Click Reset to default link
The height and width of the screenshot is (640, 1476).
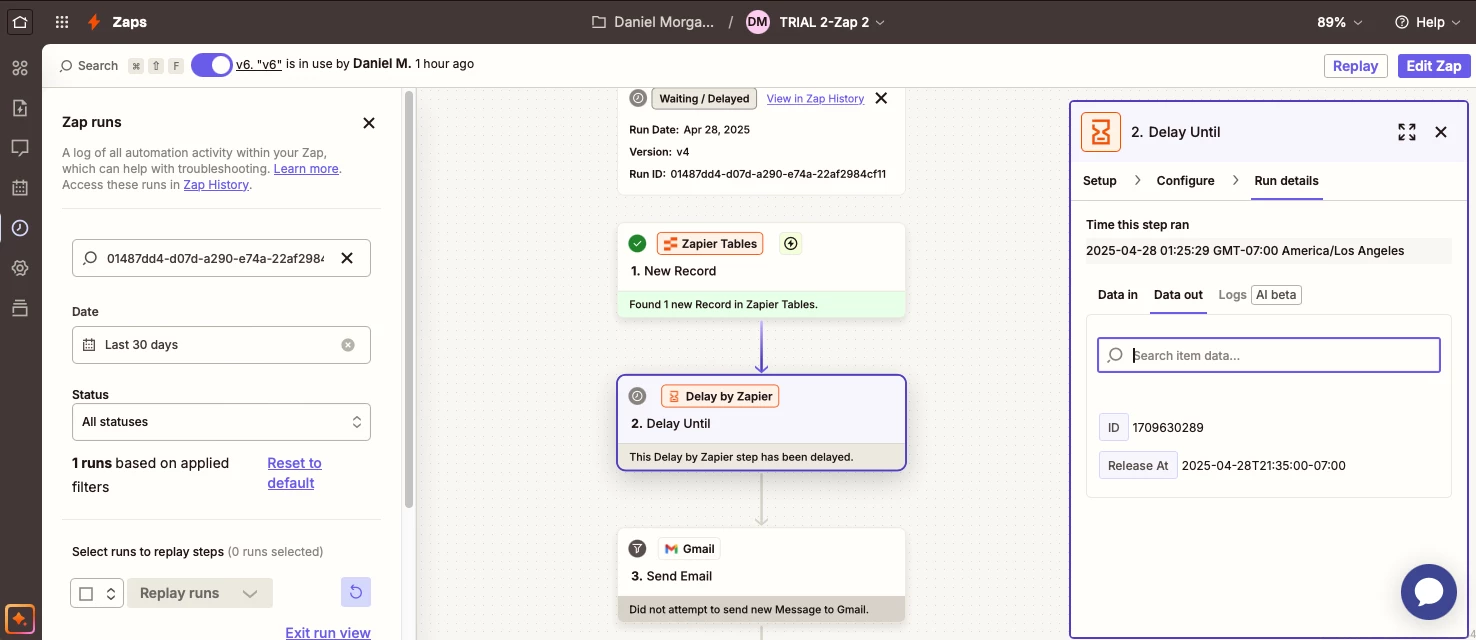294,473
